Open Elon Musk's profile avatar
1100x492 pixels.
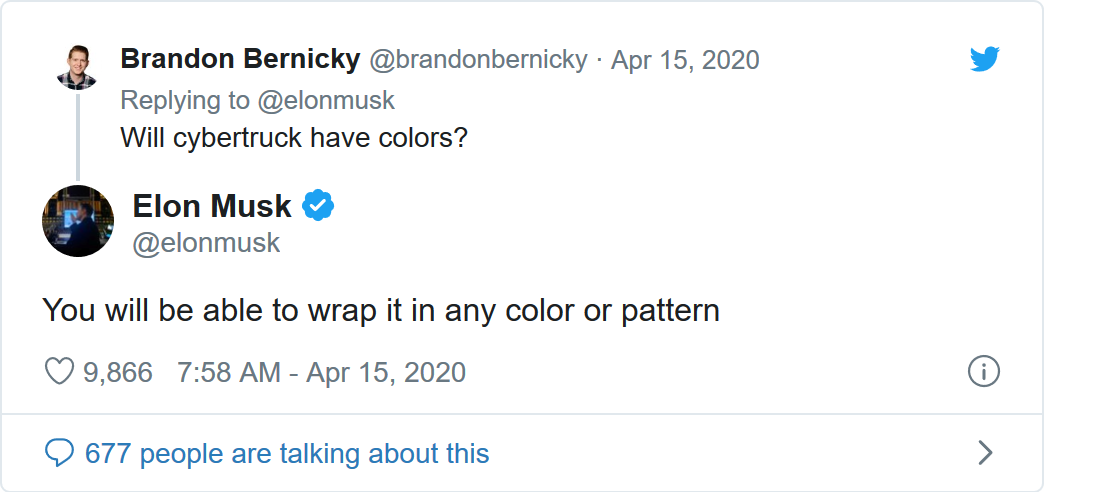pyautogui.click(x=78, y=220)
